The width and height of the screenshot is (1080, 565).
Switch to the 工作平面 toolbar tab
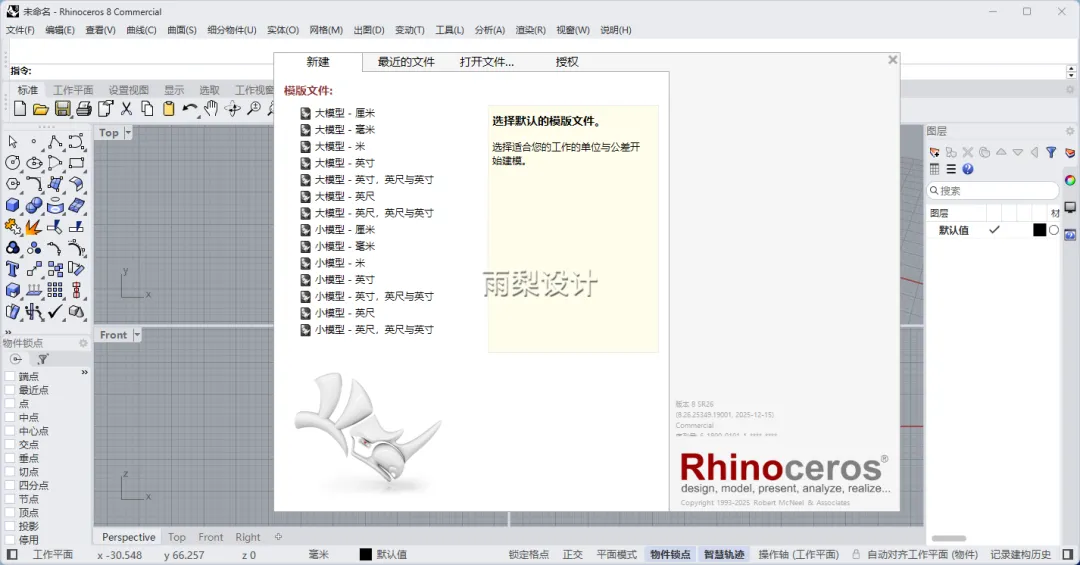[73, 90]
